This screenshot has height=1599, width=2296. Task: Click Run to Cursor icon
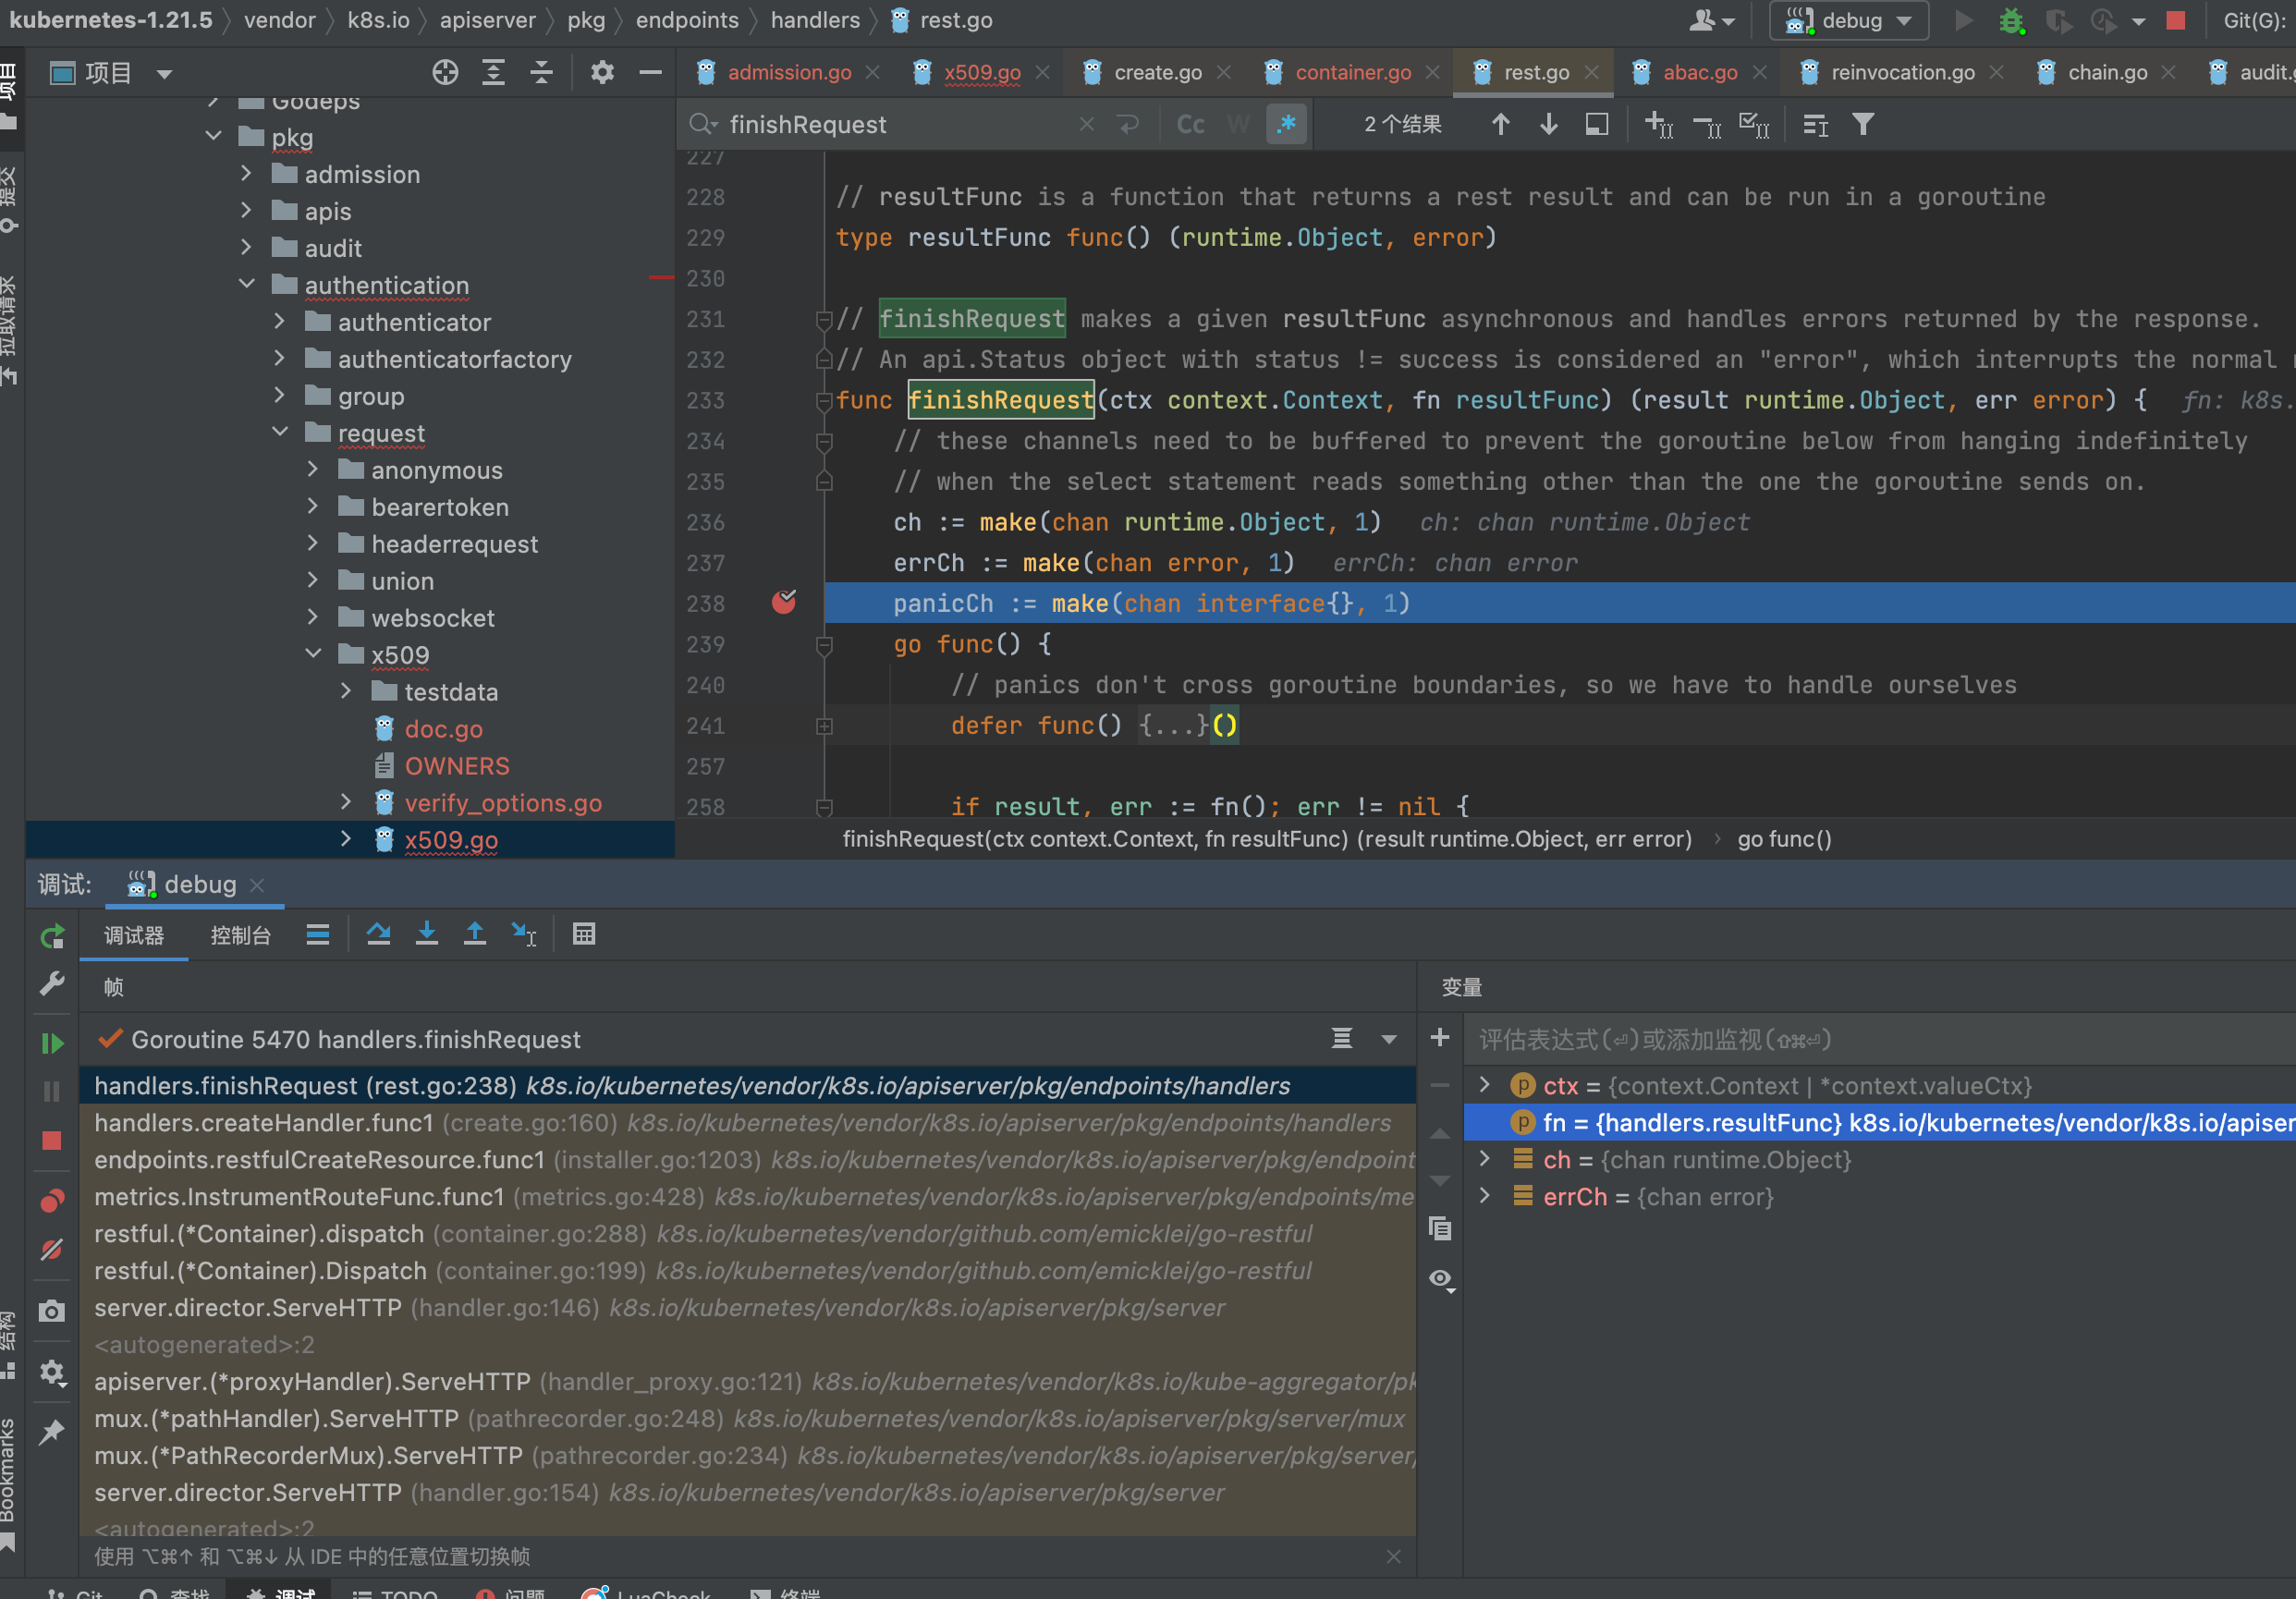point(524,934)
